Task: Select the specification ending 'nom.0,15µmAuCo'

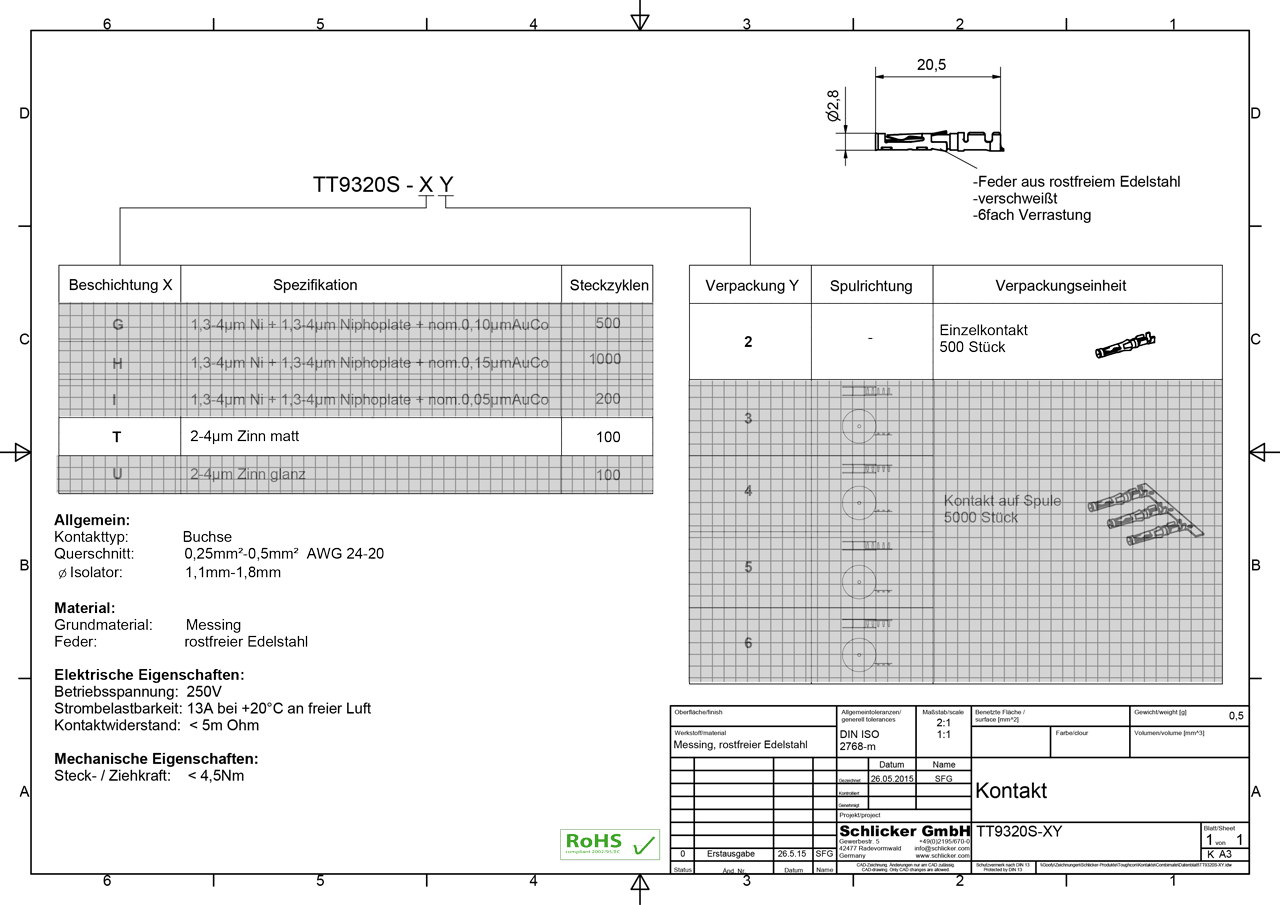Action: click(x=369, y=362)
